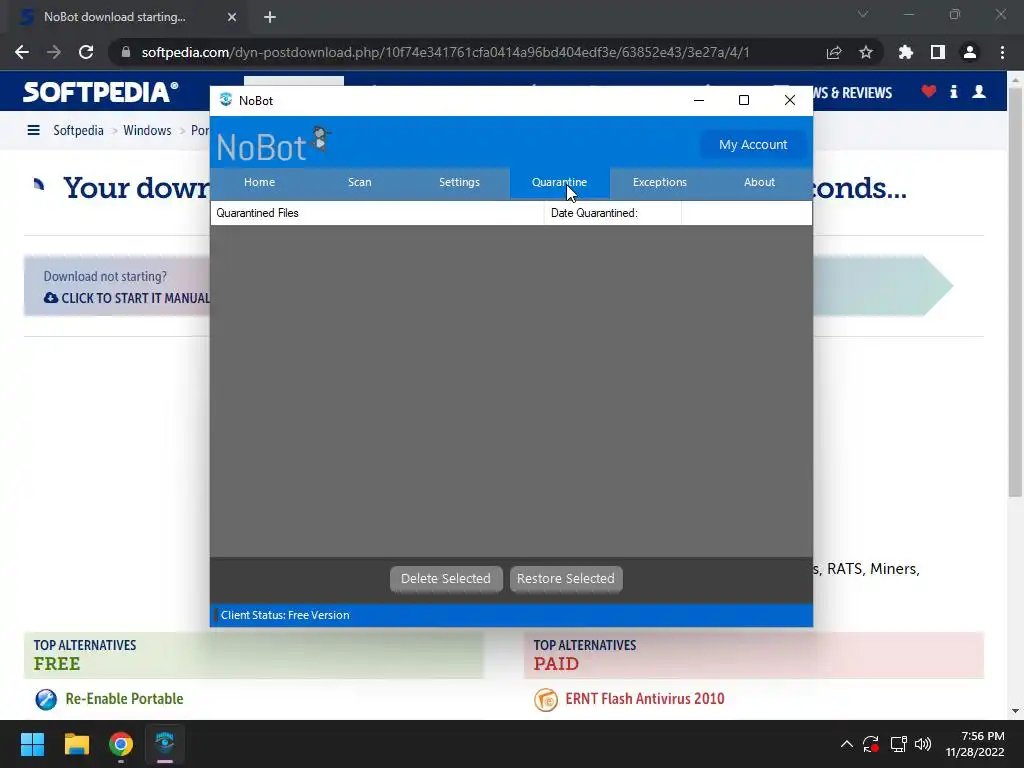Select the Quarantine tab
The width and height of the screenshot is (1024, 768).
[x=559, y=182]
